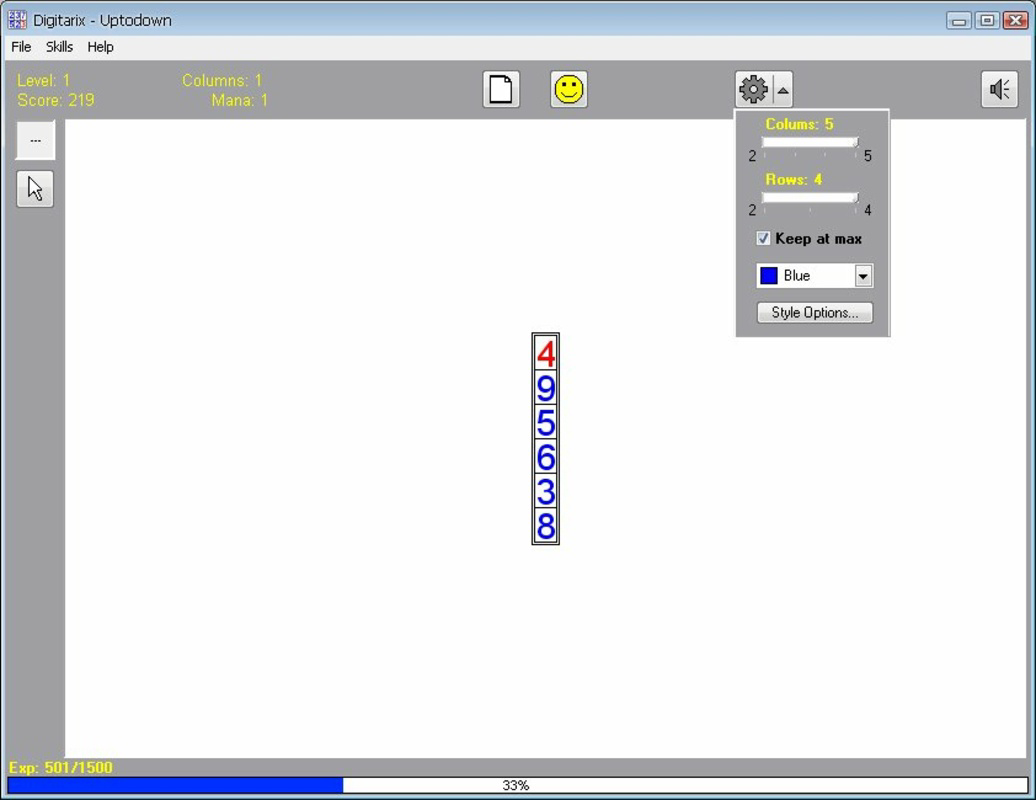Maximize the Digitarix window
1036x800 pixels.
point(987,20)
